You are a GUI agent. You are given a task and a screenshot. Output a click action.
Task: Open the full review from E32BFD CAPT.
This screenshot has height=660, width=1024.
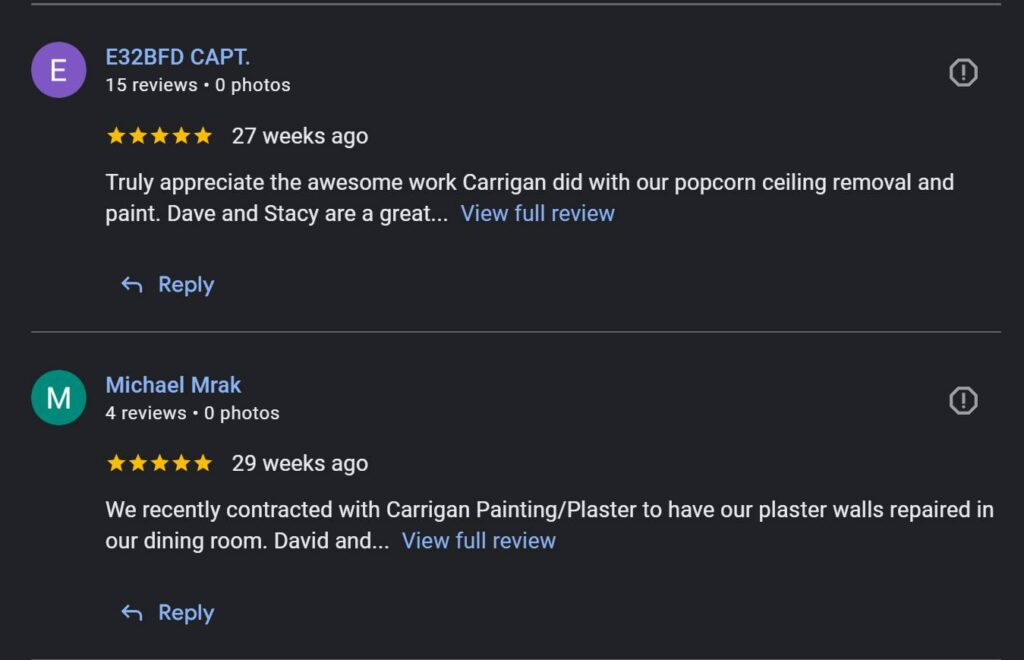click(538, 213)
